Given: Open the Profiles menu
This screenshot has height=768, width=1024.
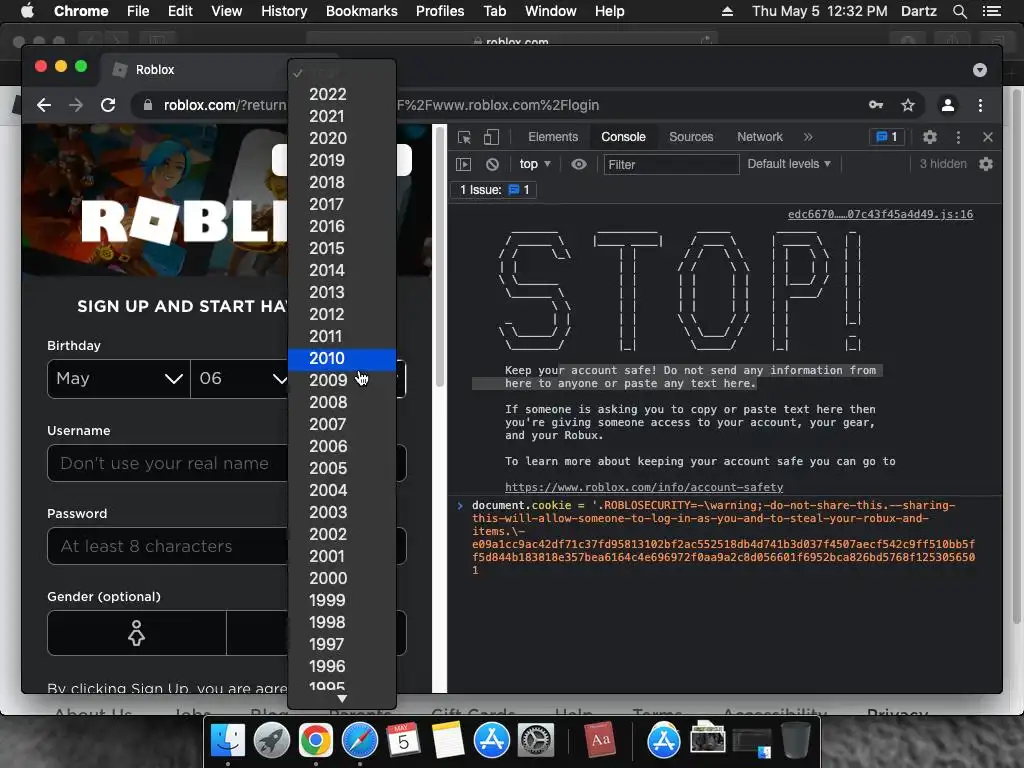Looking at the screenshot, I should click(440, 11).
